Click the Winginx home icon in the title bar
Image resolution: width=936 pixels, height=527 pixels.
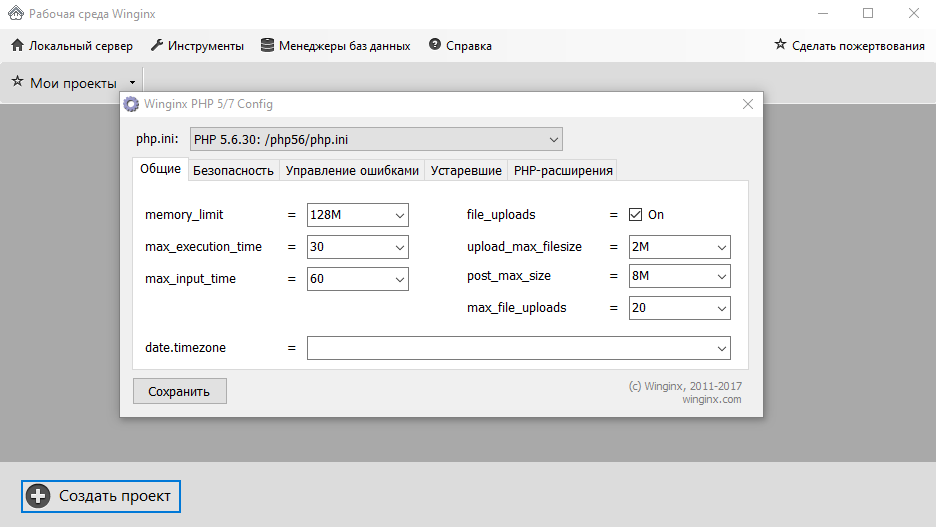pyautogui.click(x=16, y=13)
